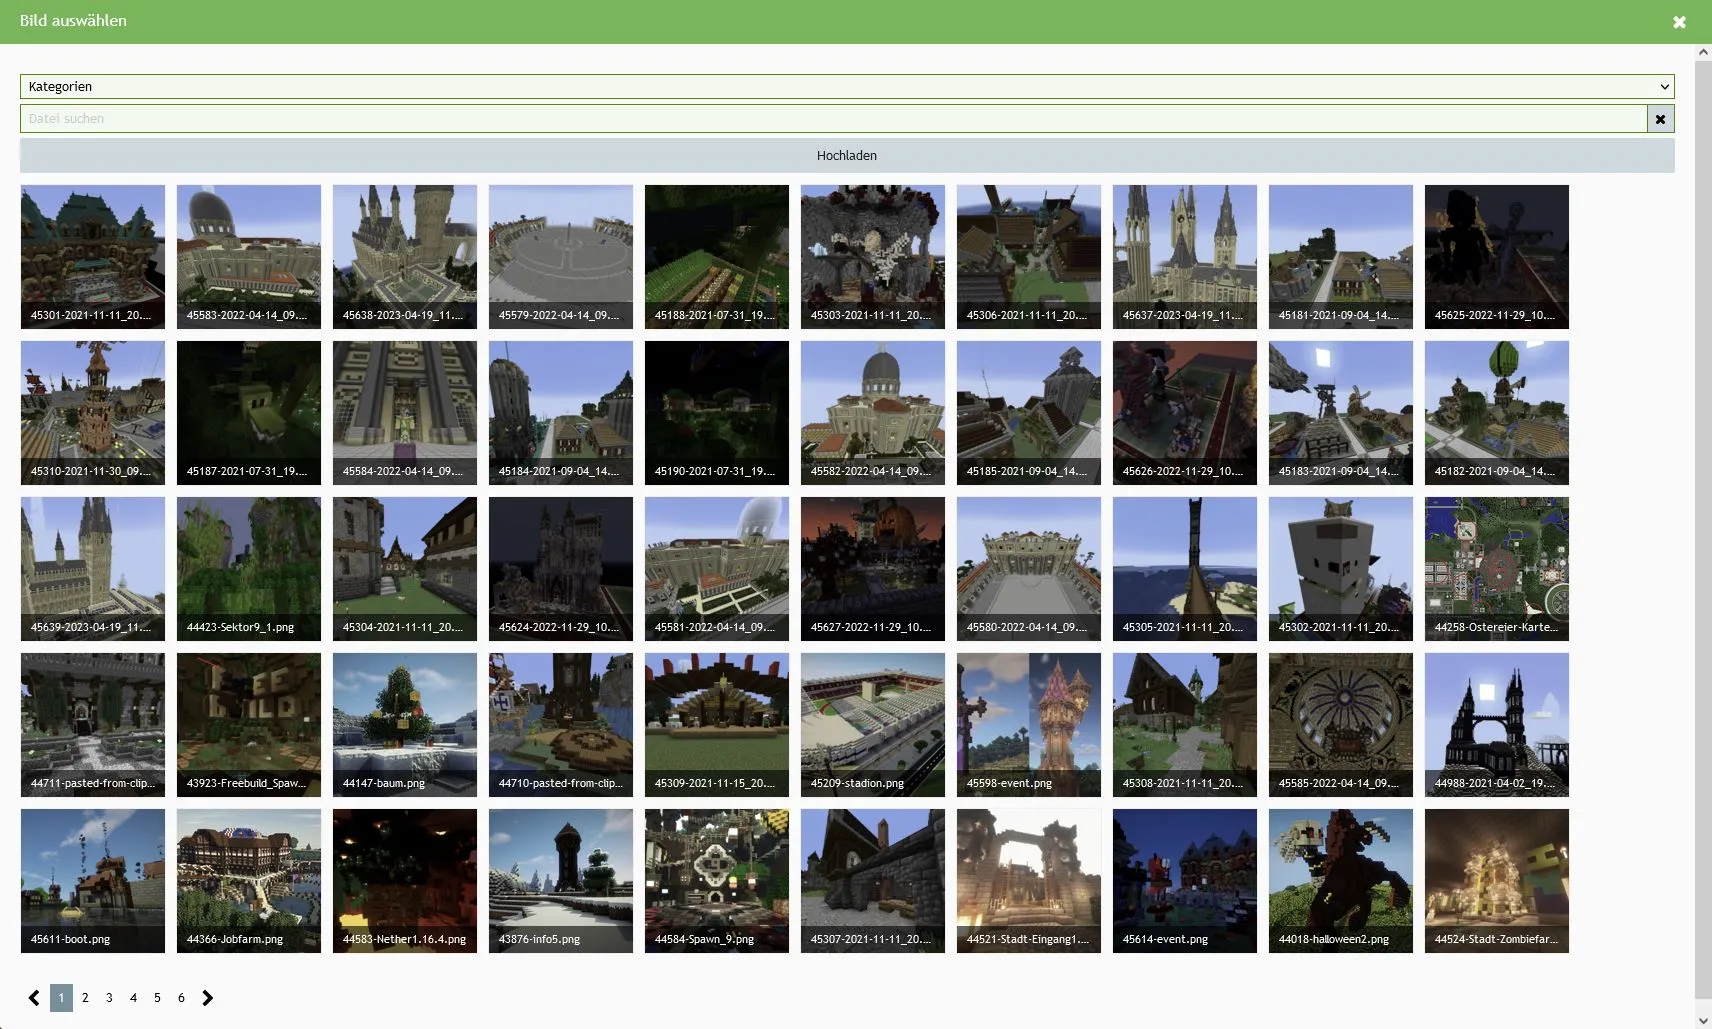1712x1029 pixels.
Task: Pick image 45638-2023-04-19
Action: point(405,257)
